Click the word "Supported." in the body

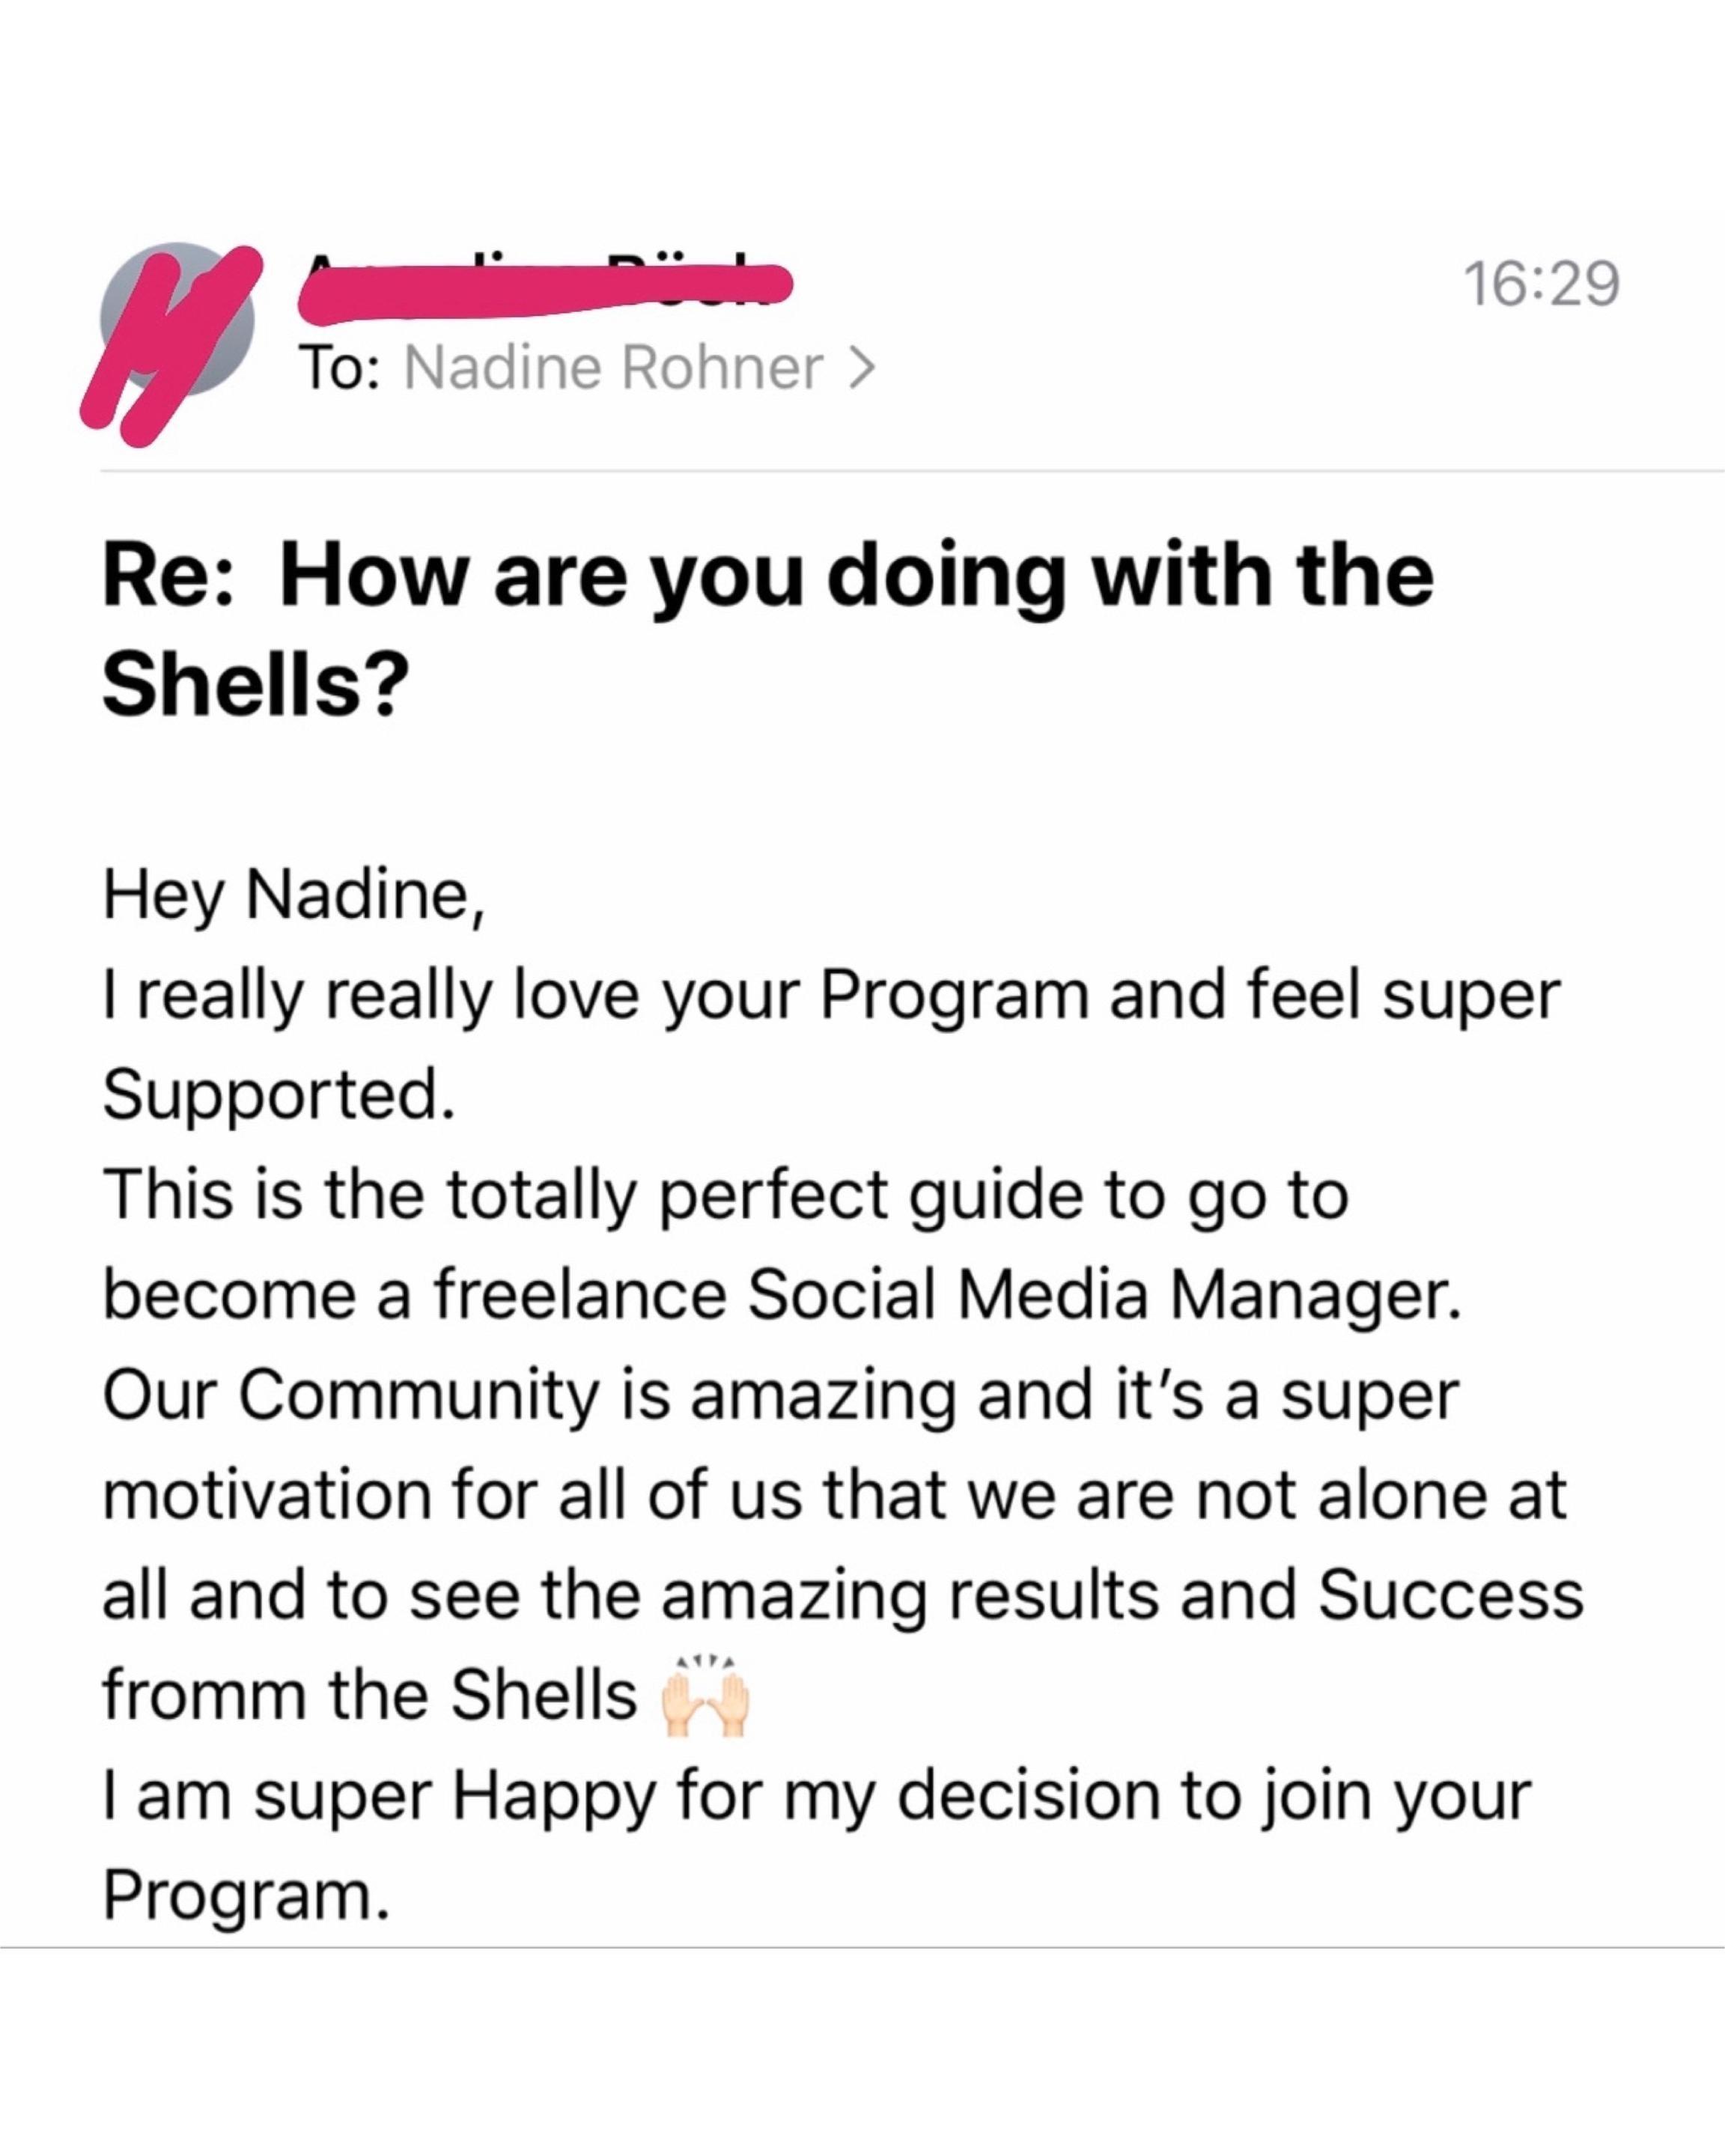click(279, 1094)
